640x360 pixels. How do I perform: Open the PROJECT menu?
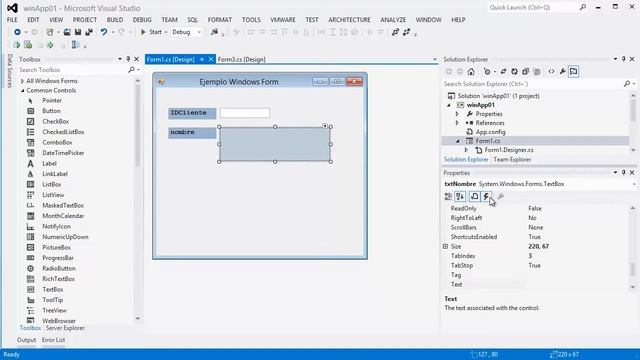(x=84, y=20)
